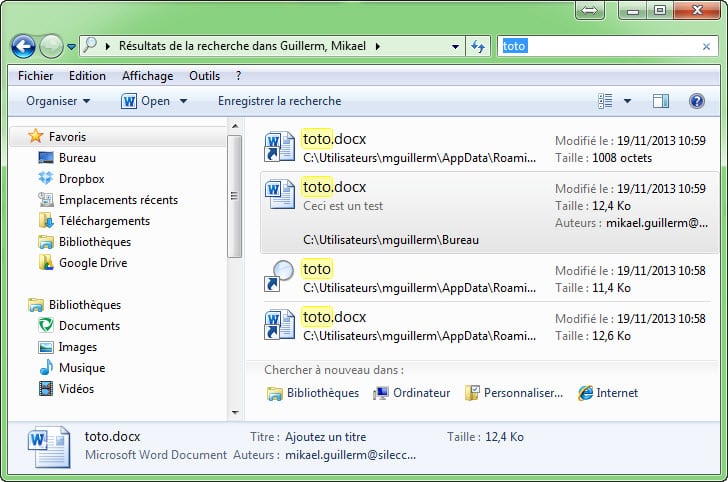Click Enregistrer la recherche
This screenshot has width=728, height=482.
pos(280,101)
